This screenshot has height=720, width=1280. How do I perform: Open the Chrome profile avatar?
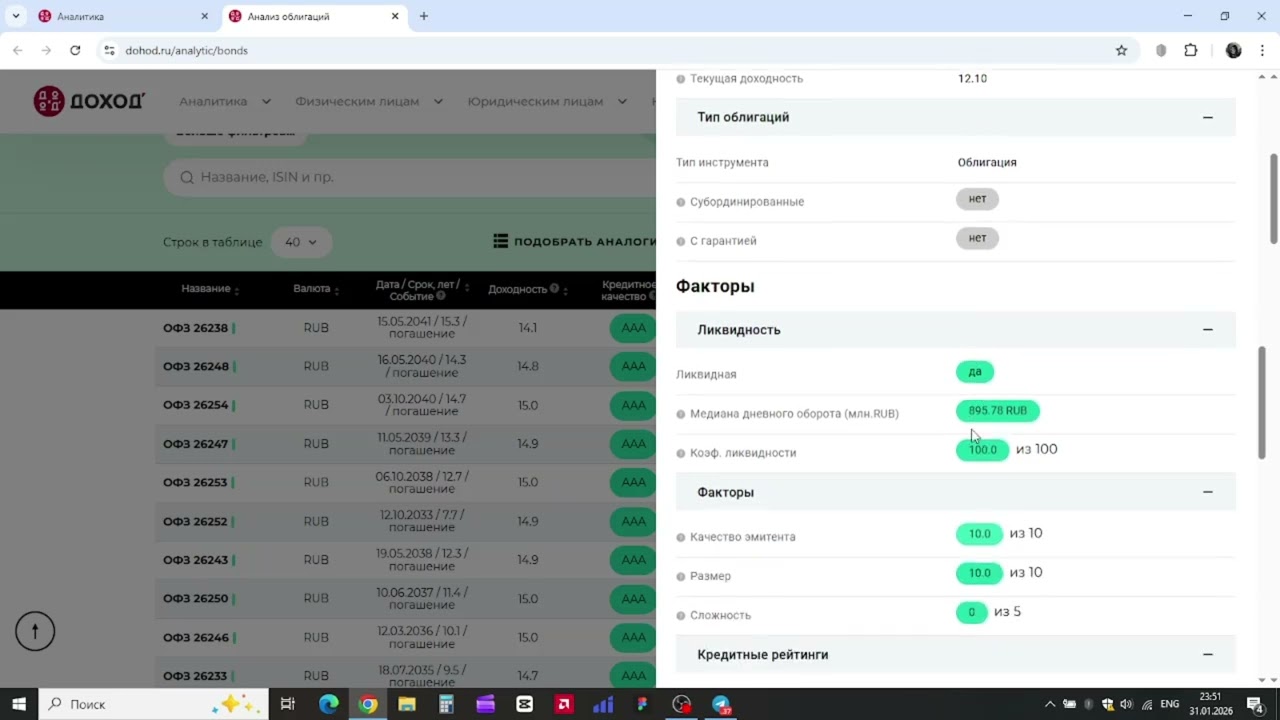click(1233, 50)
